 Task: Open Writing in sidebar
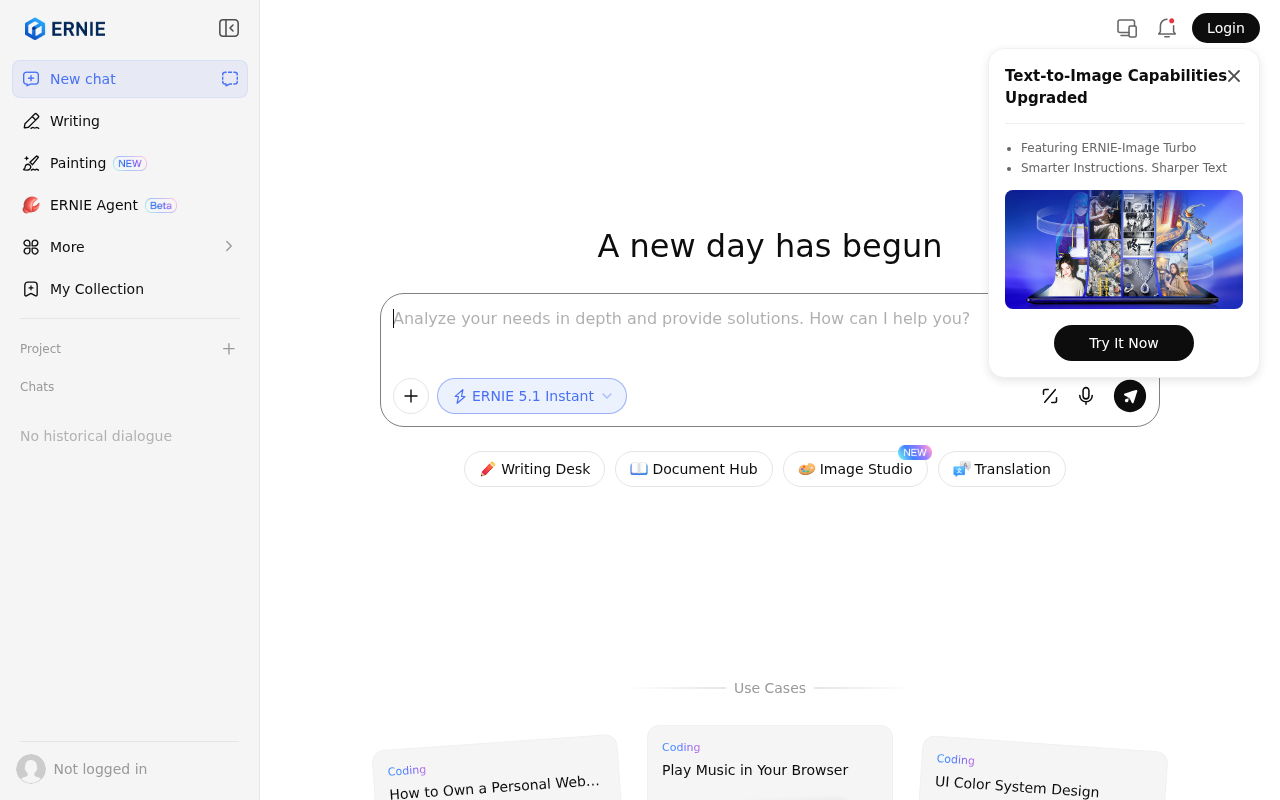click(130, 121)
